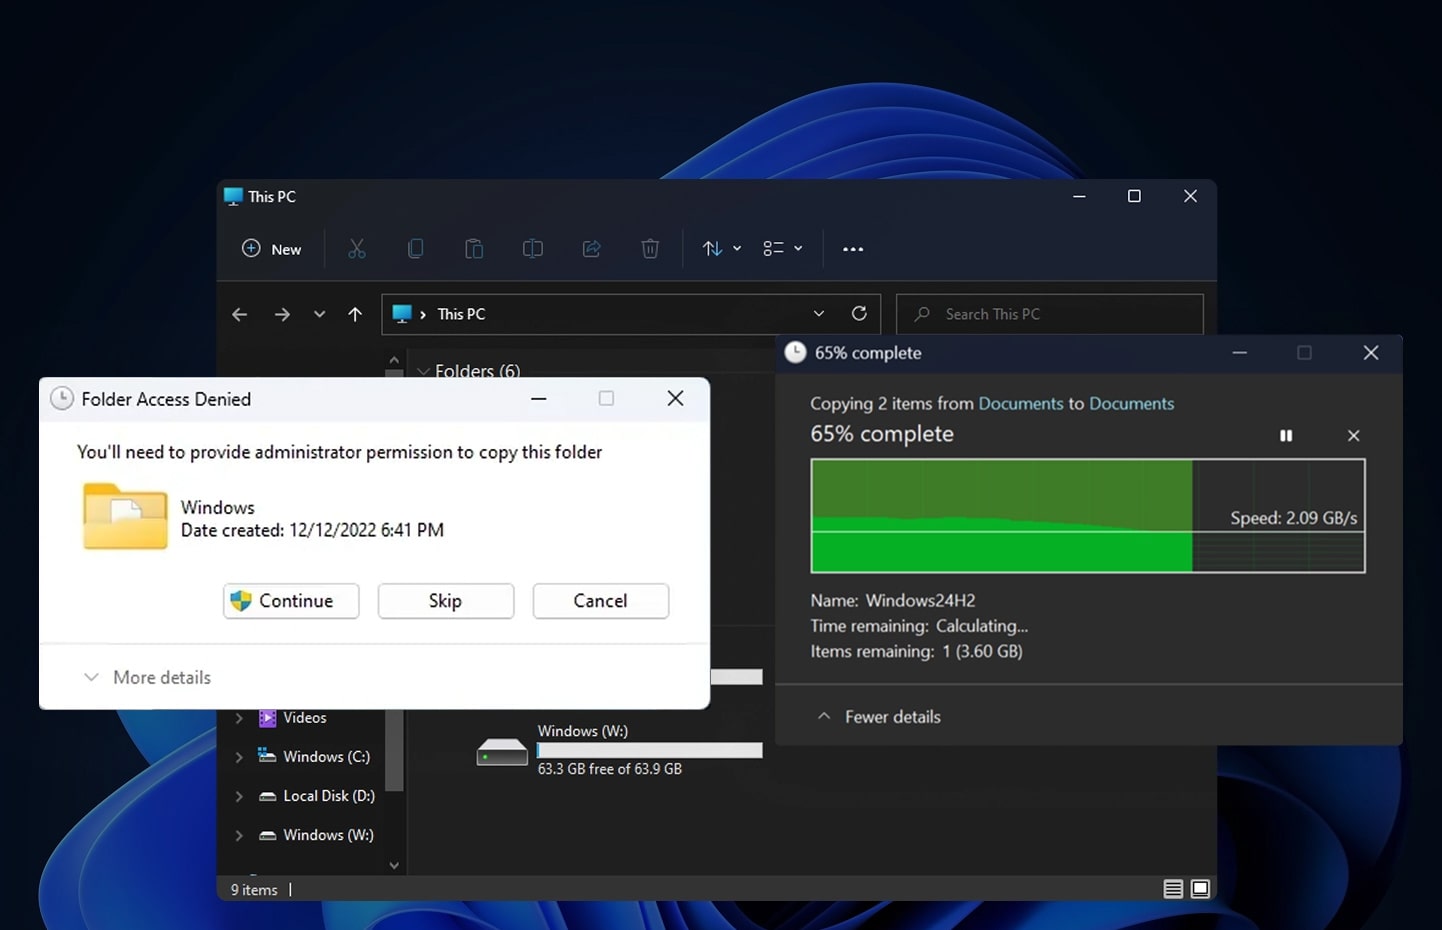Click the Rename icon in toolbar

[x=533, y=249]
